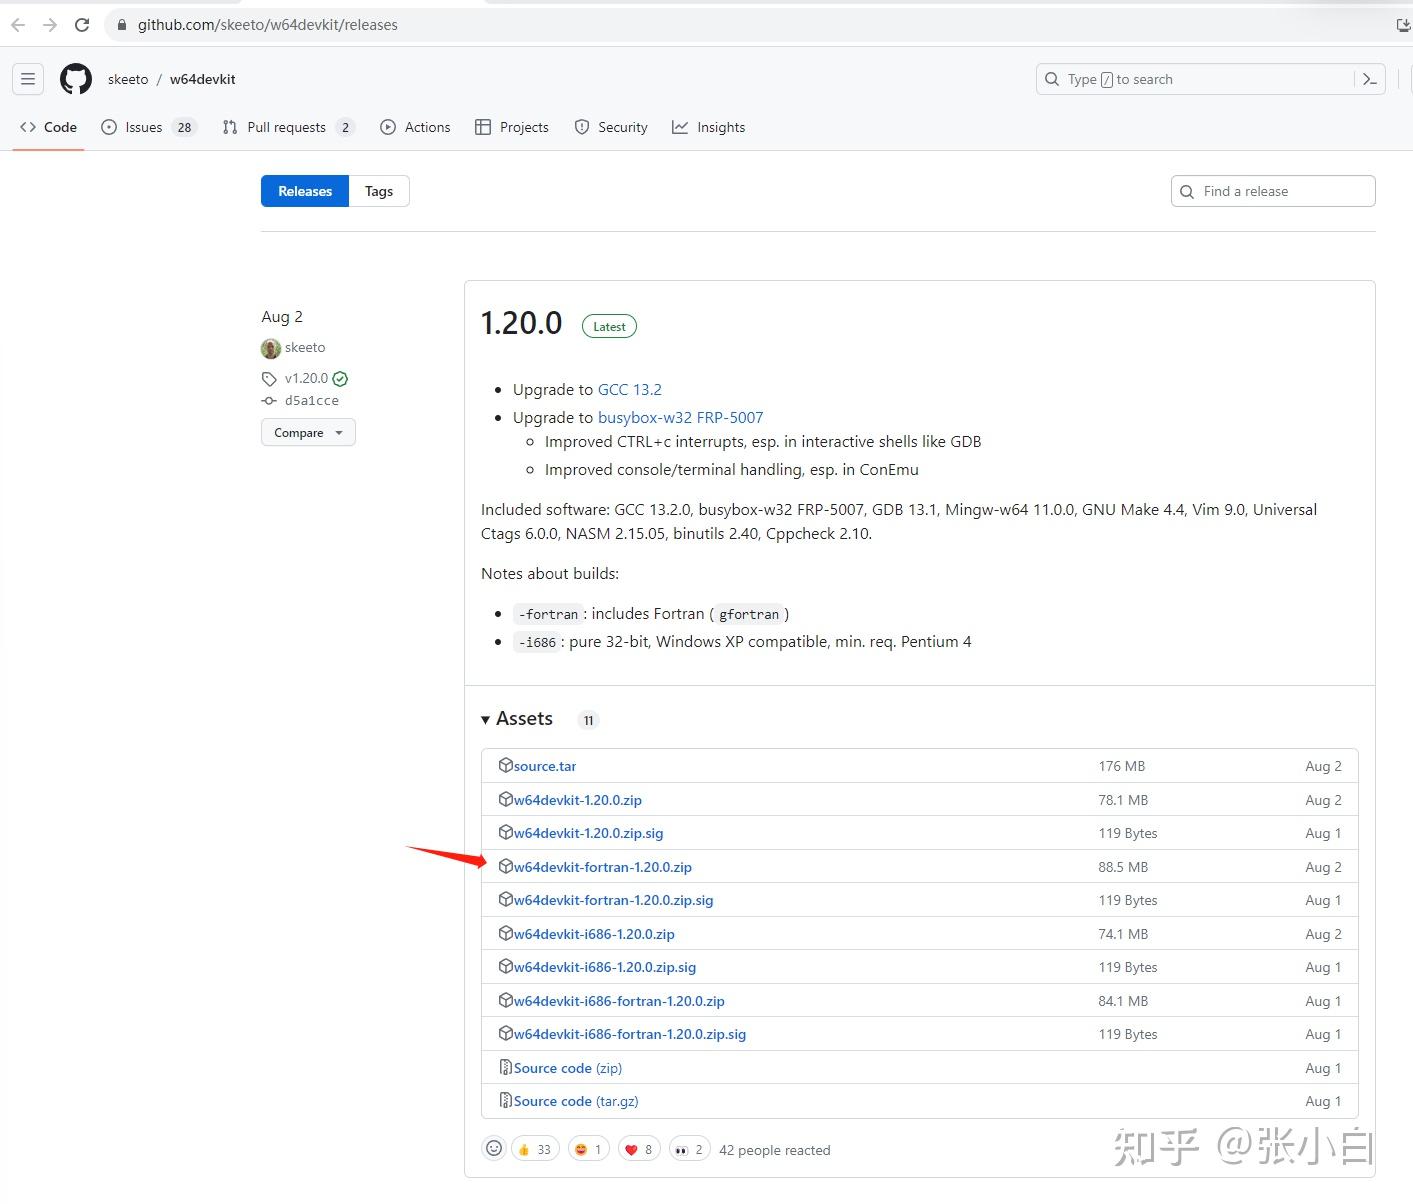Open the Security section
Viewport: 1413px width, 1204px height.
point(611,127)
